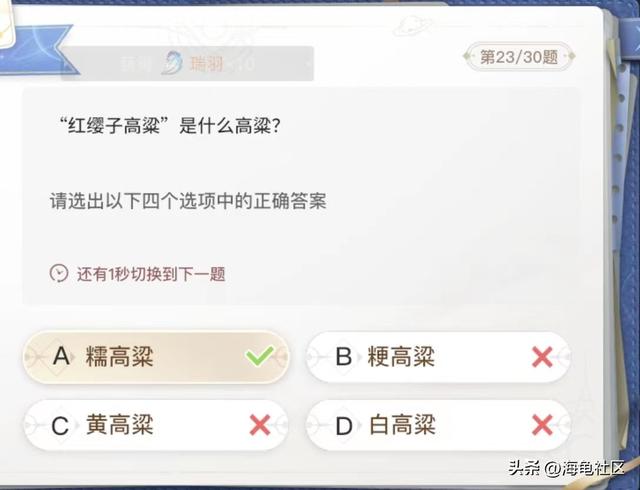Click the question text about 红缨子高粱

pos(168,128)
